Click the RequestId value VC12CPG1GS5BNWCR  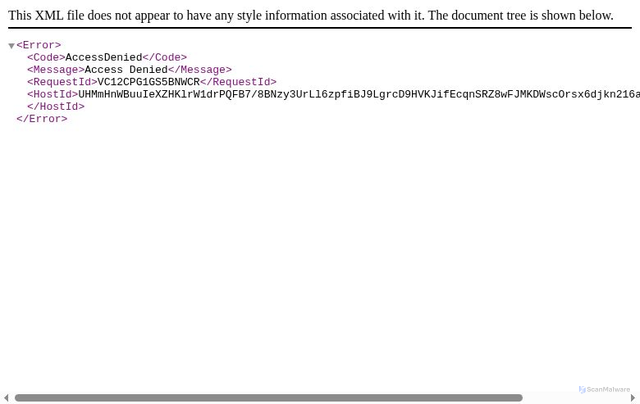(x=149, y=82)
